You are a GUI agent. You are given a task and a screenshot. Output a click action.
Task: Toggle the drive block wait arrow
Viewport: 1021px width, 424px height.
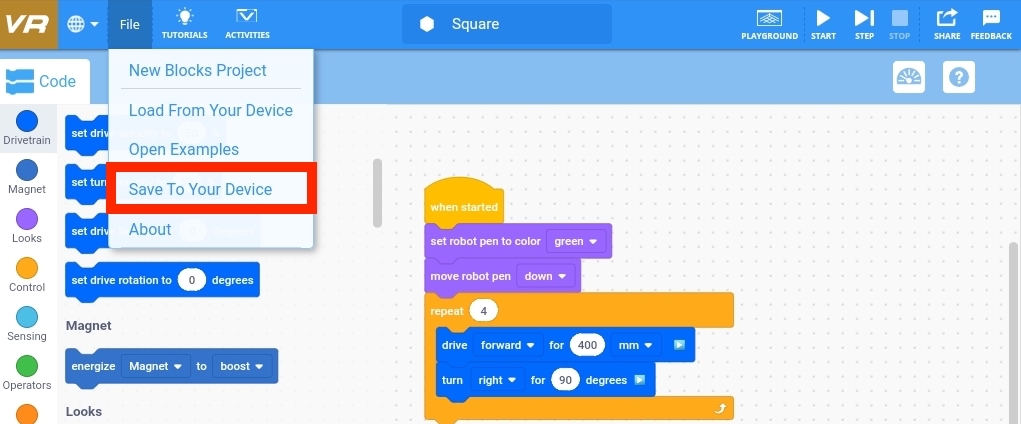click(x=678, y=345)
